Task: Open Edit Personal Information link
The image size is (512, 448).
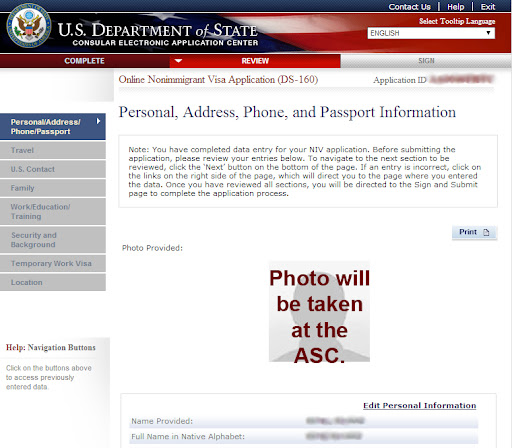Action: pyautogui.click(x=420, y=405)
